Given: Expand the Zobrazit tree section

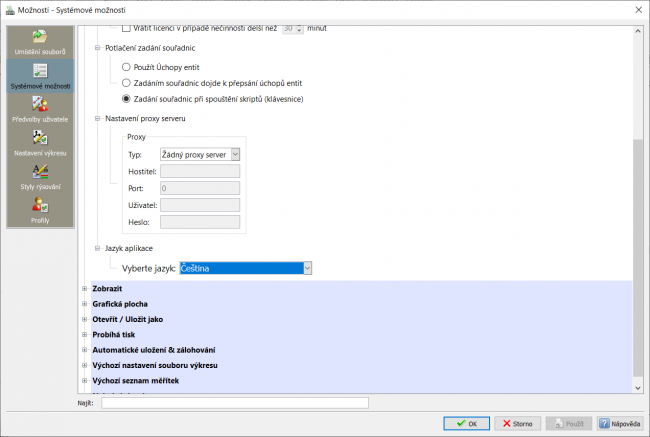Looking at the screenshot, I should pyautogui.click(x=85, y=289).
